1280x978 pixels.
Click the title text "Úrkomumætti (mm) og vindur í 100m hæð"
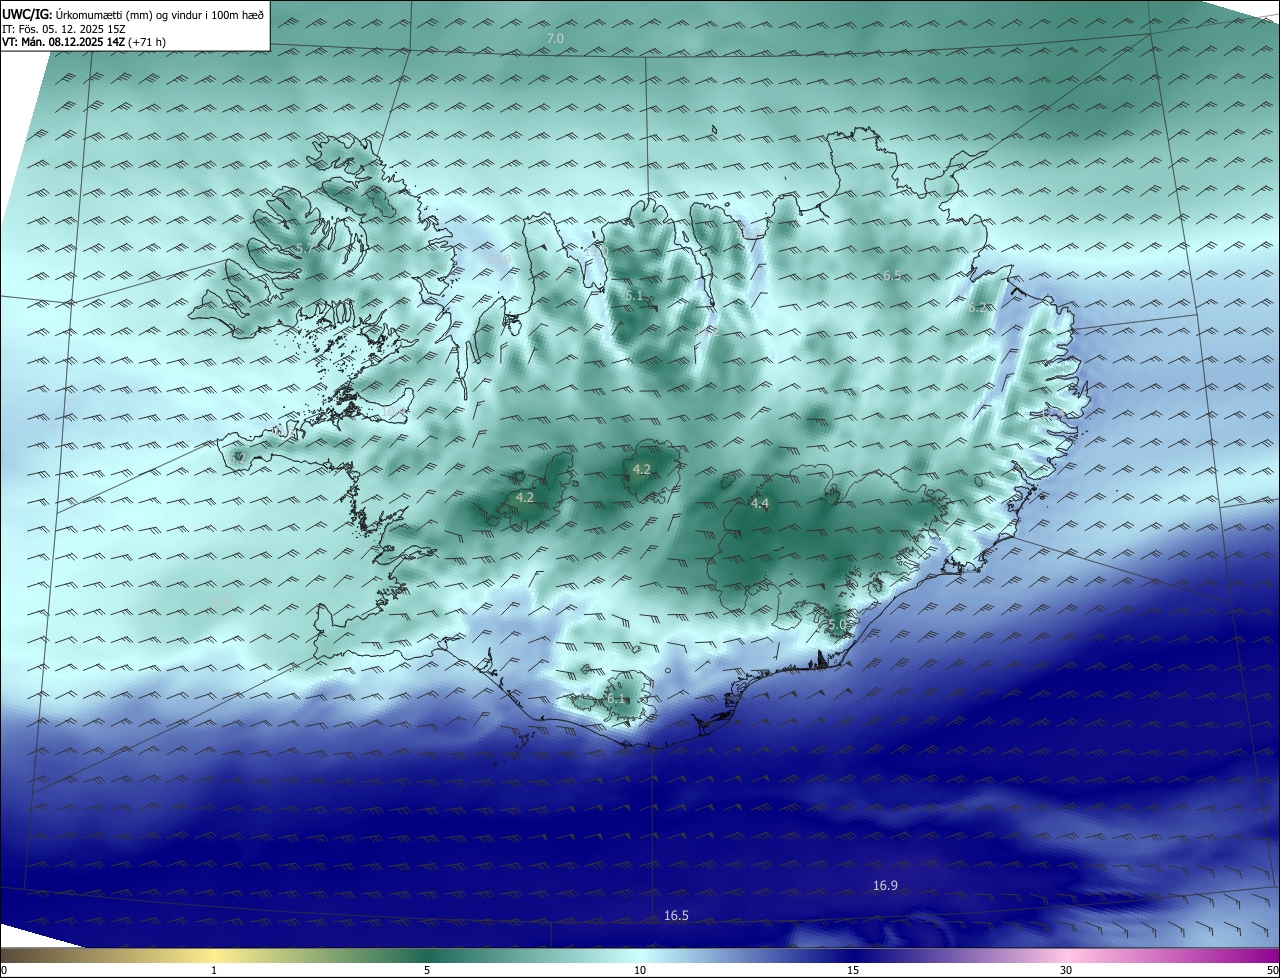(160, 14)
